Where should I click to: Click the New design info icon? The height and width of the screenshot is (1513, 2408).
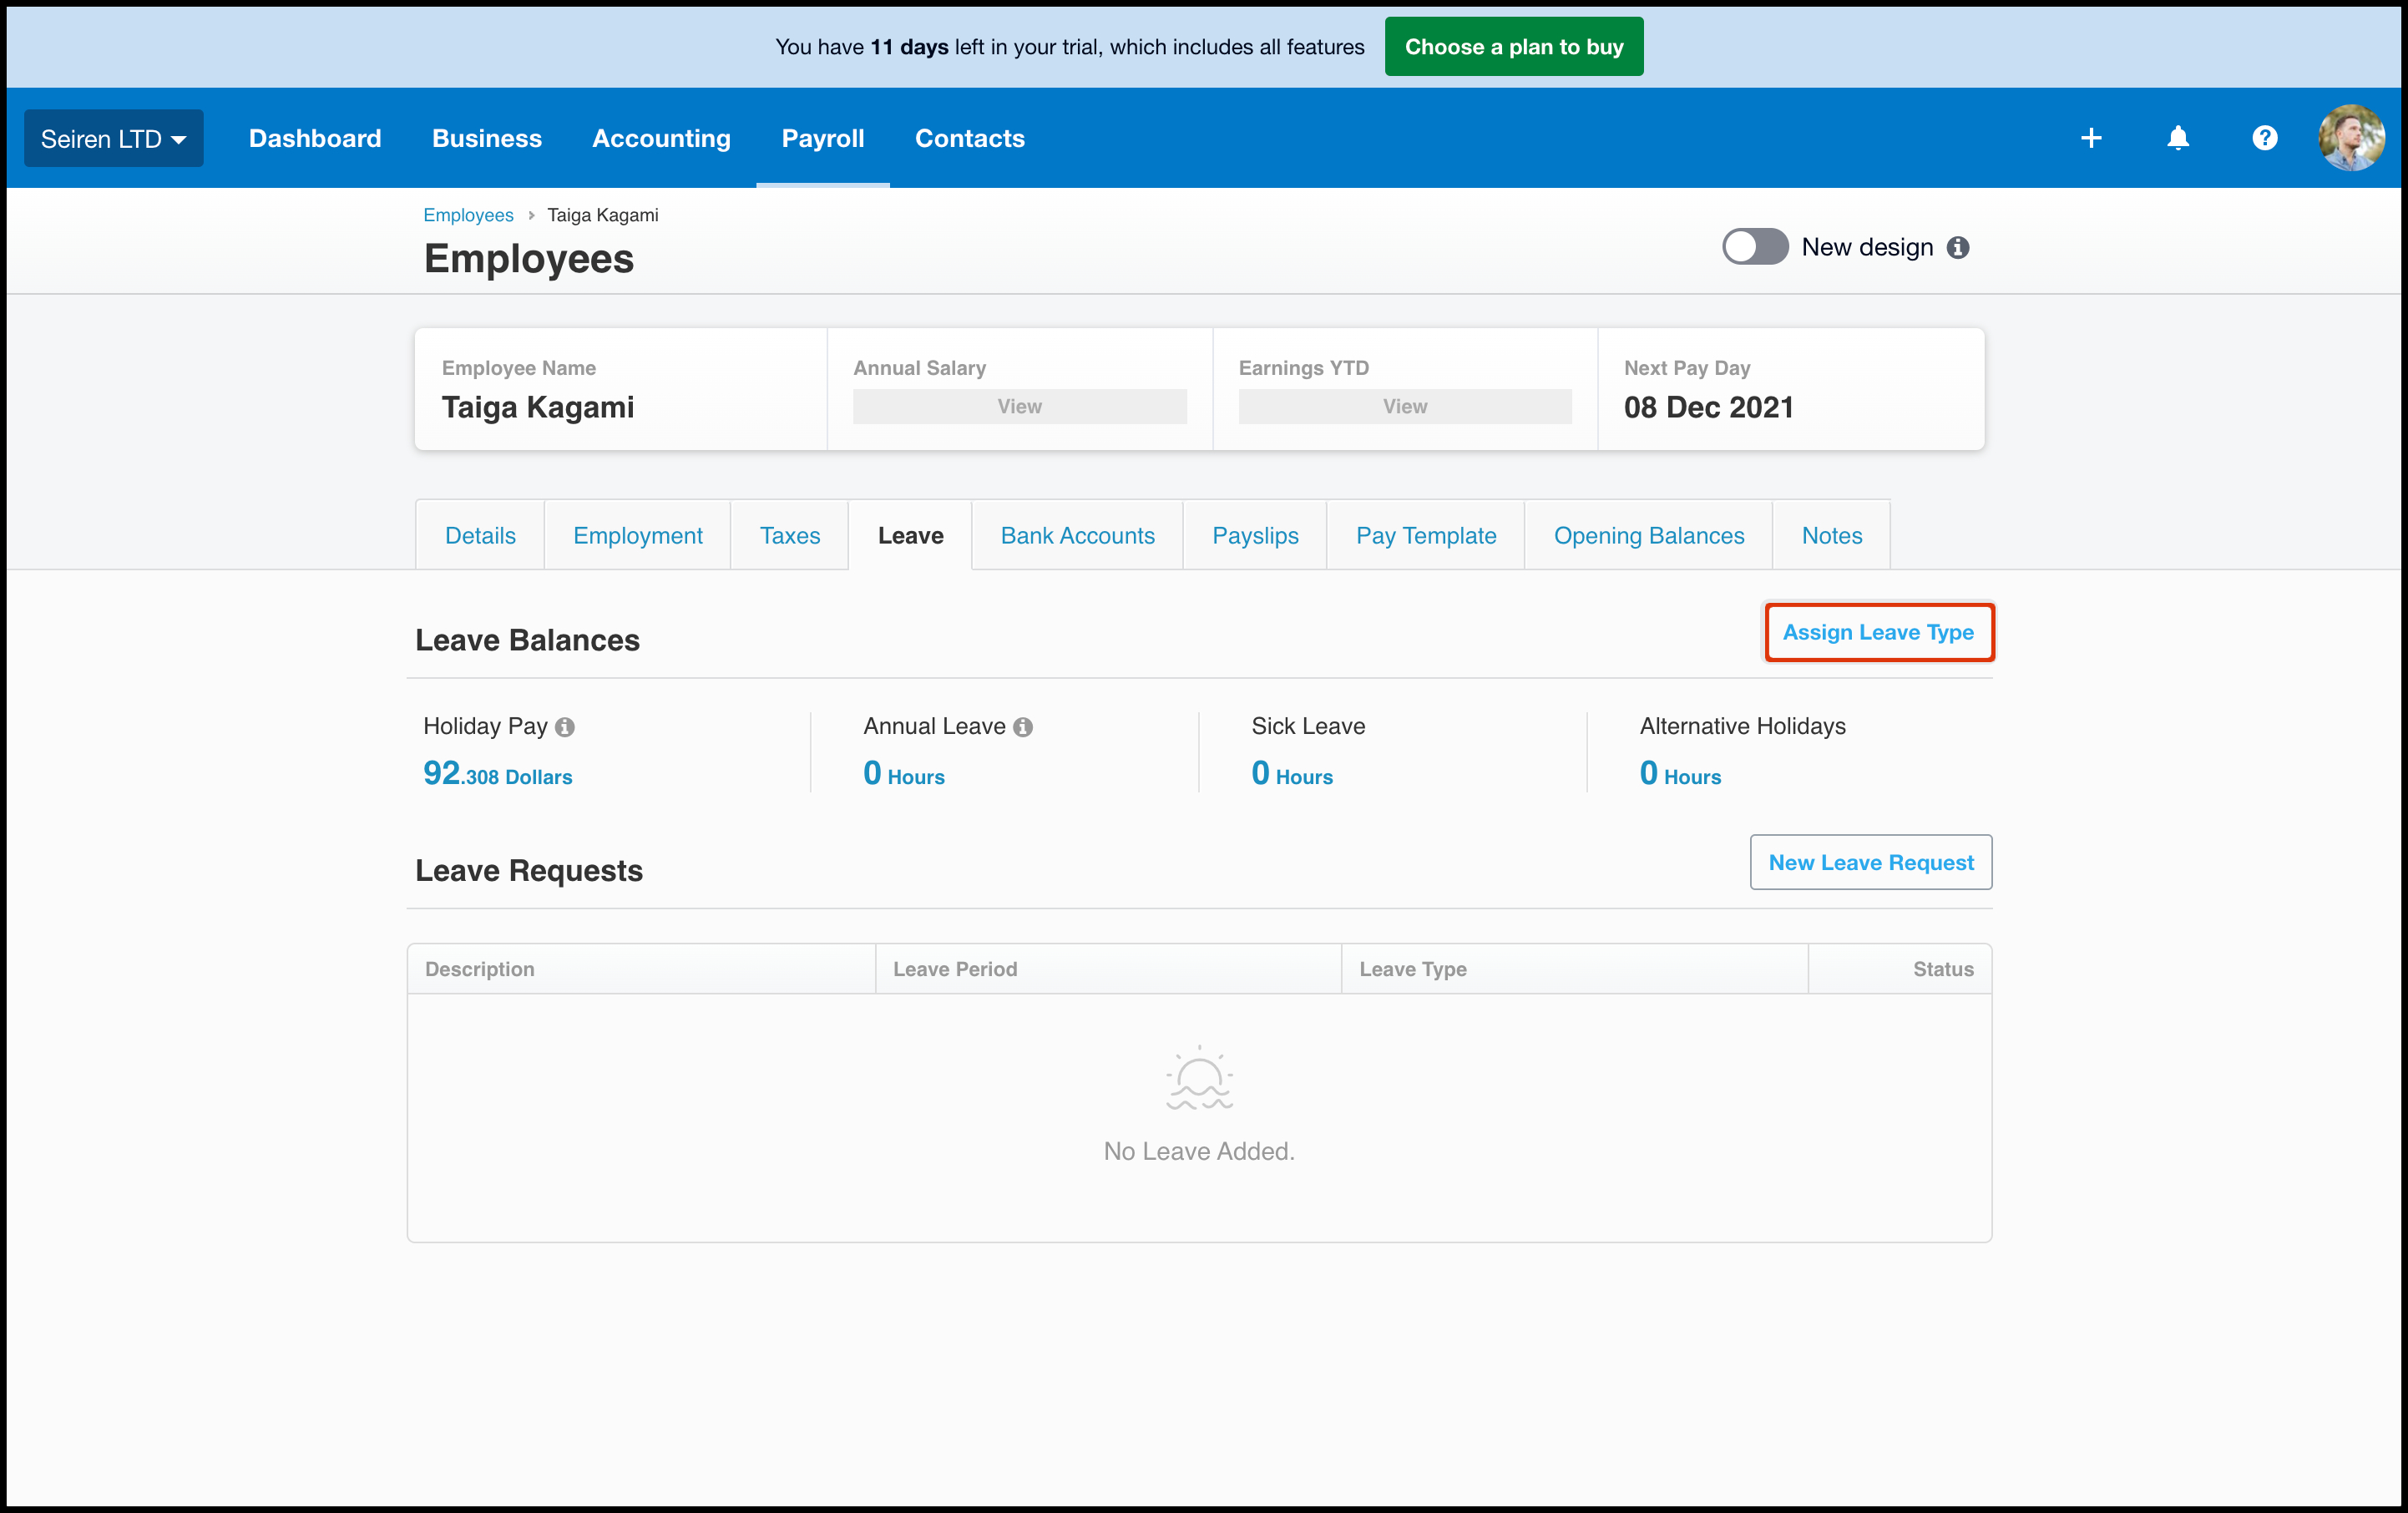click(x=1958, y=248)
